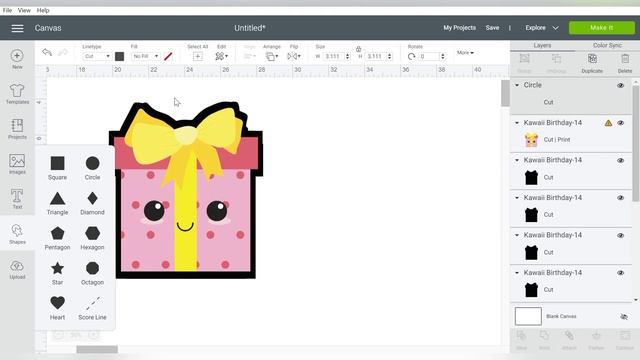Insert a Circle shape
The image size is (640, 360).
point(92,167)
